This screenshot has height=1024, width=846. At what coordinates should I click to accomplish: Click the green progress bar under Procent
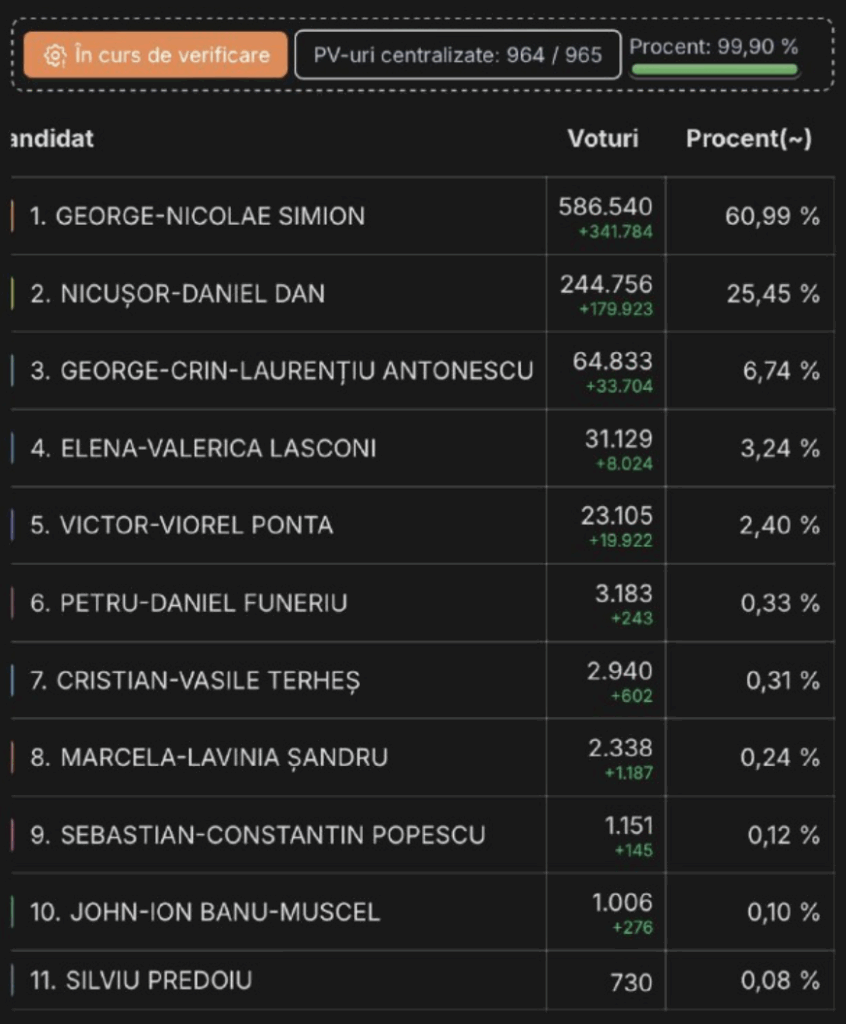pos(714,70)
